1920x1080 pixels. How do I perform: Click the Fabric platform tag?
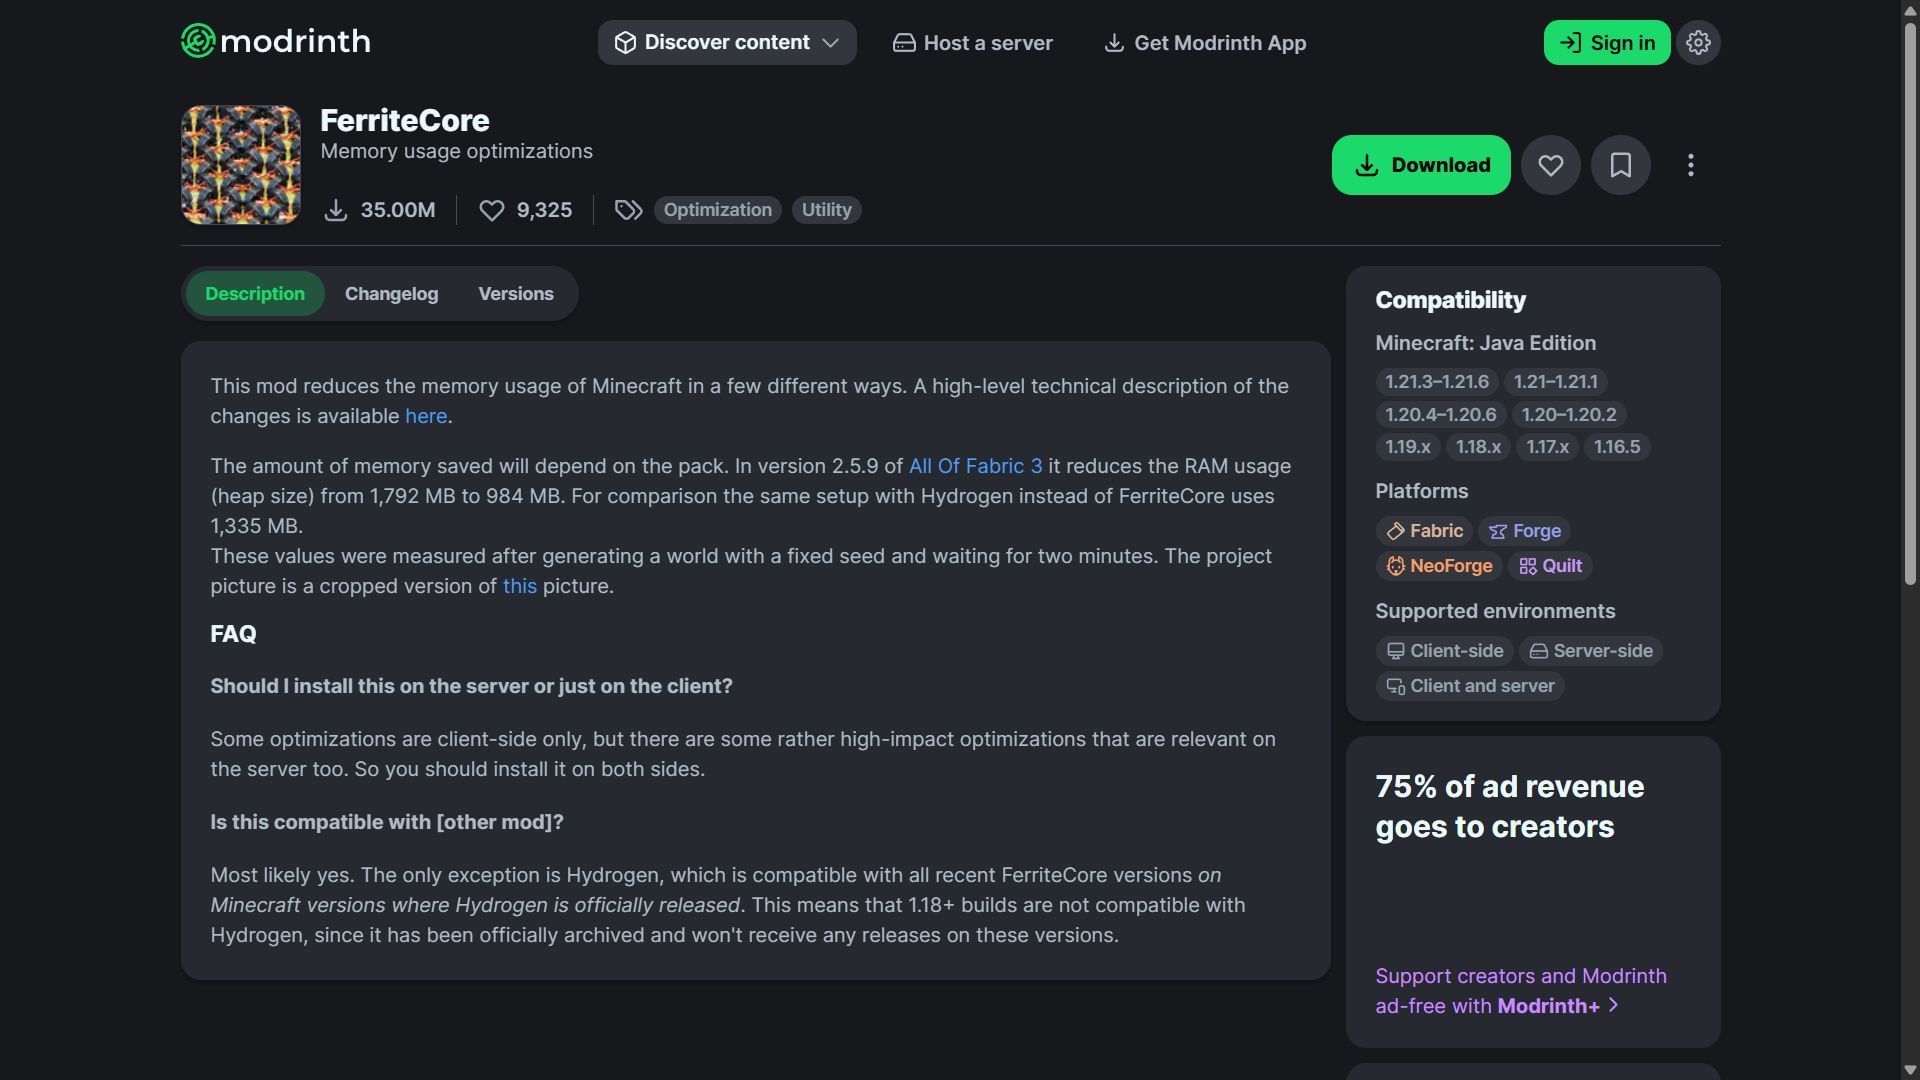tap(1424, 531)
